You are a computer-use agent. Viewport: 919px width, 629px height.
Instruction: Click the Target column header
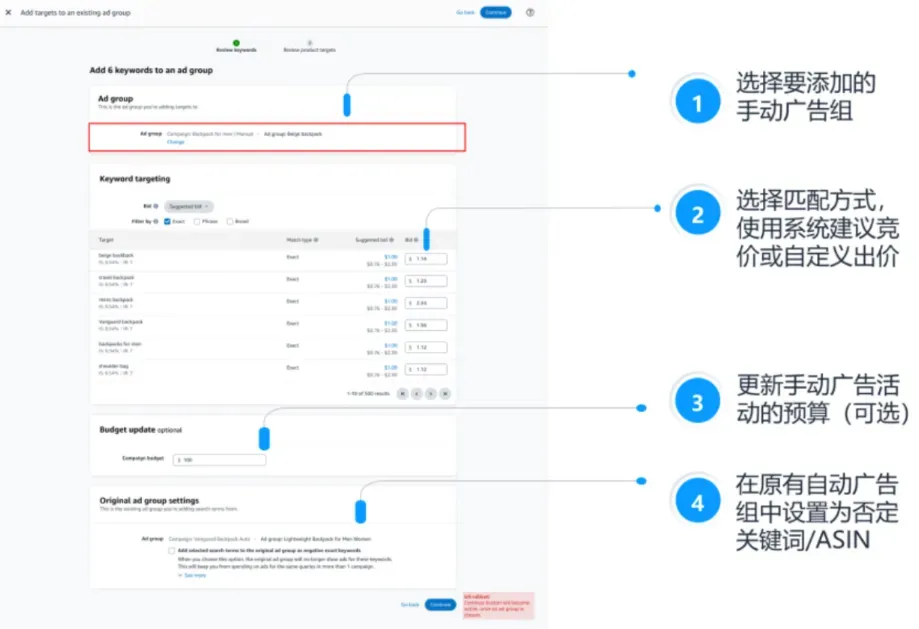point(106,240)
